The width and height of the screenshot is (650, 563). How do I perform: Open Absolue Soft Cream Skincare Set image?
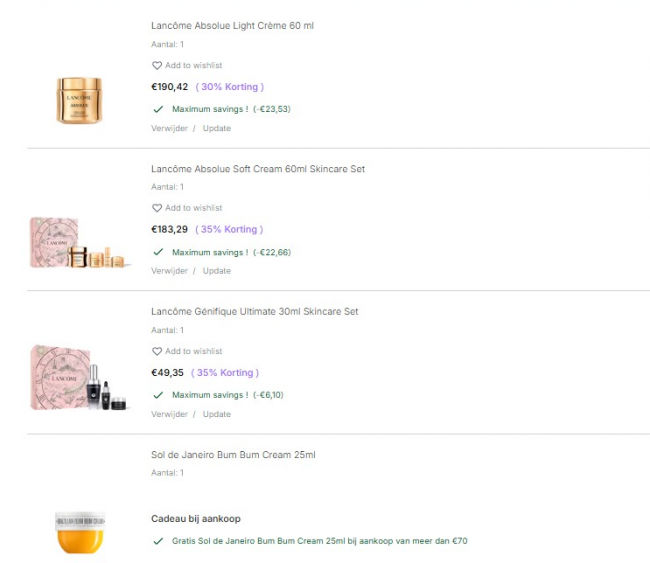pos(79,243)
